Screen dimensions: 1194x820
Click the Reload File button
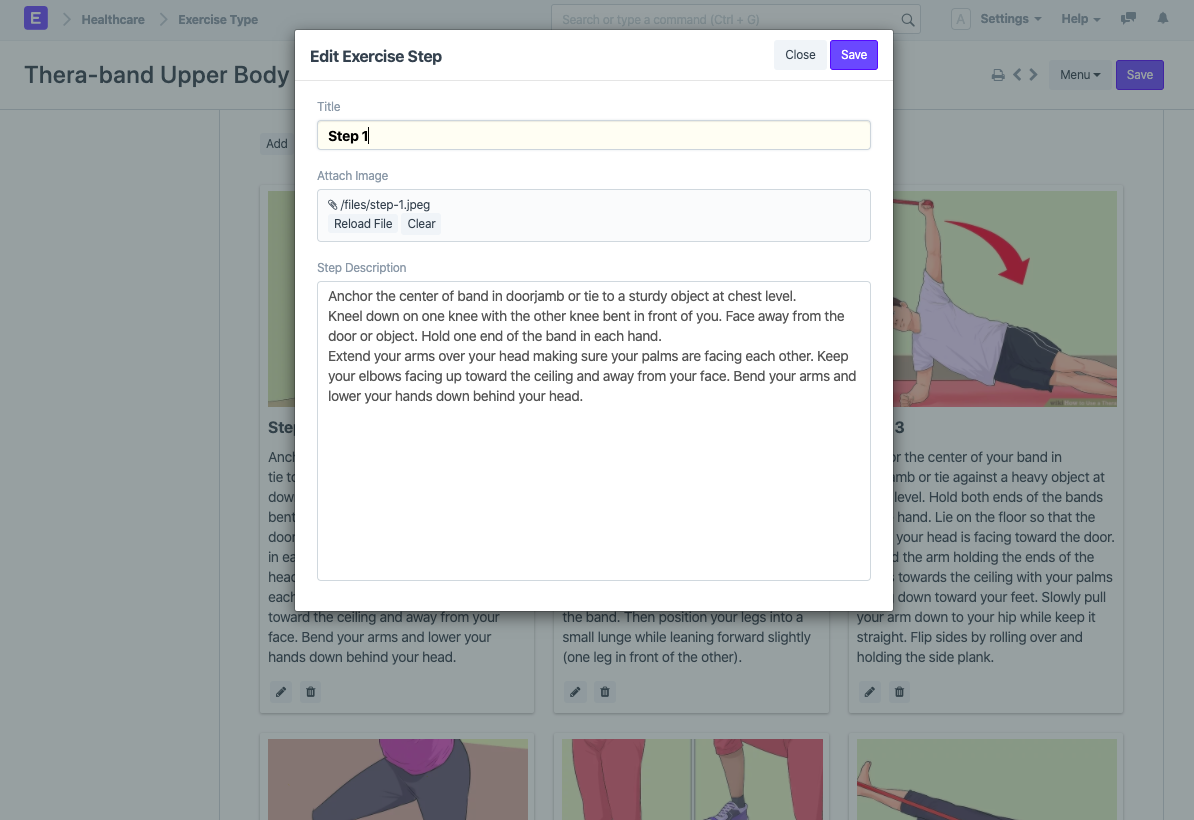363,224
